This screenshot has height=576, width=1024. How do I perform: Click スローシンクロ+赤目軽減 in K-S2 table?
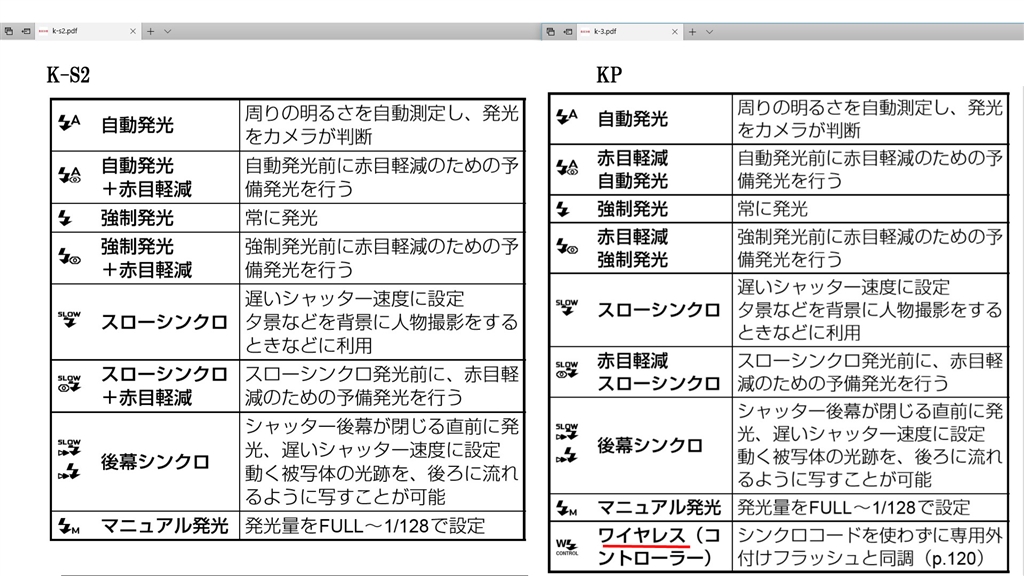[x=164, y=385]
